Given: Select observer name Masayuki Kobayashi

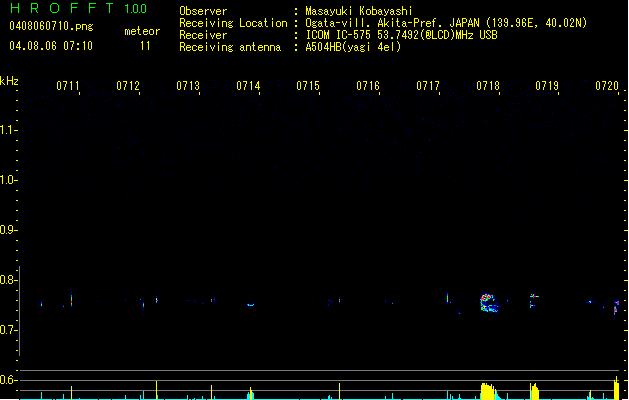Looking at the screenshot, I should click(359, 11).
